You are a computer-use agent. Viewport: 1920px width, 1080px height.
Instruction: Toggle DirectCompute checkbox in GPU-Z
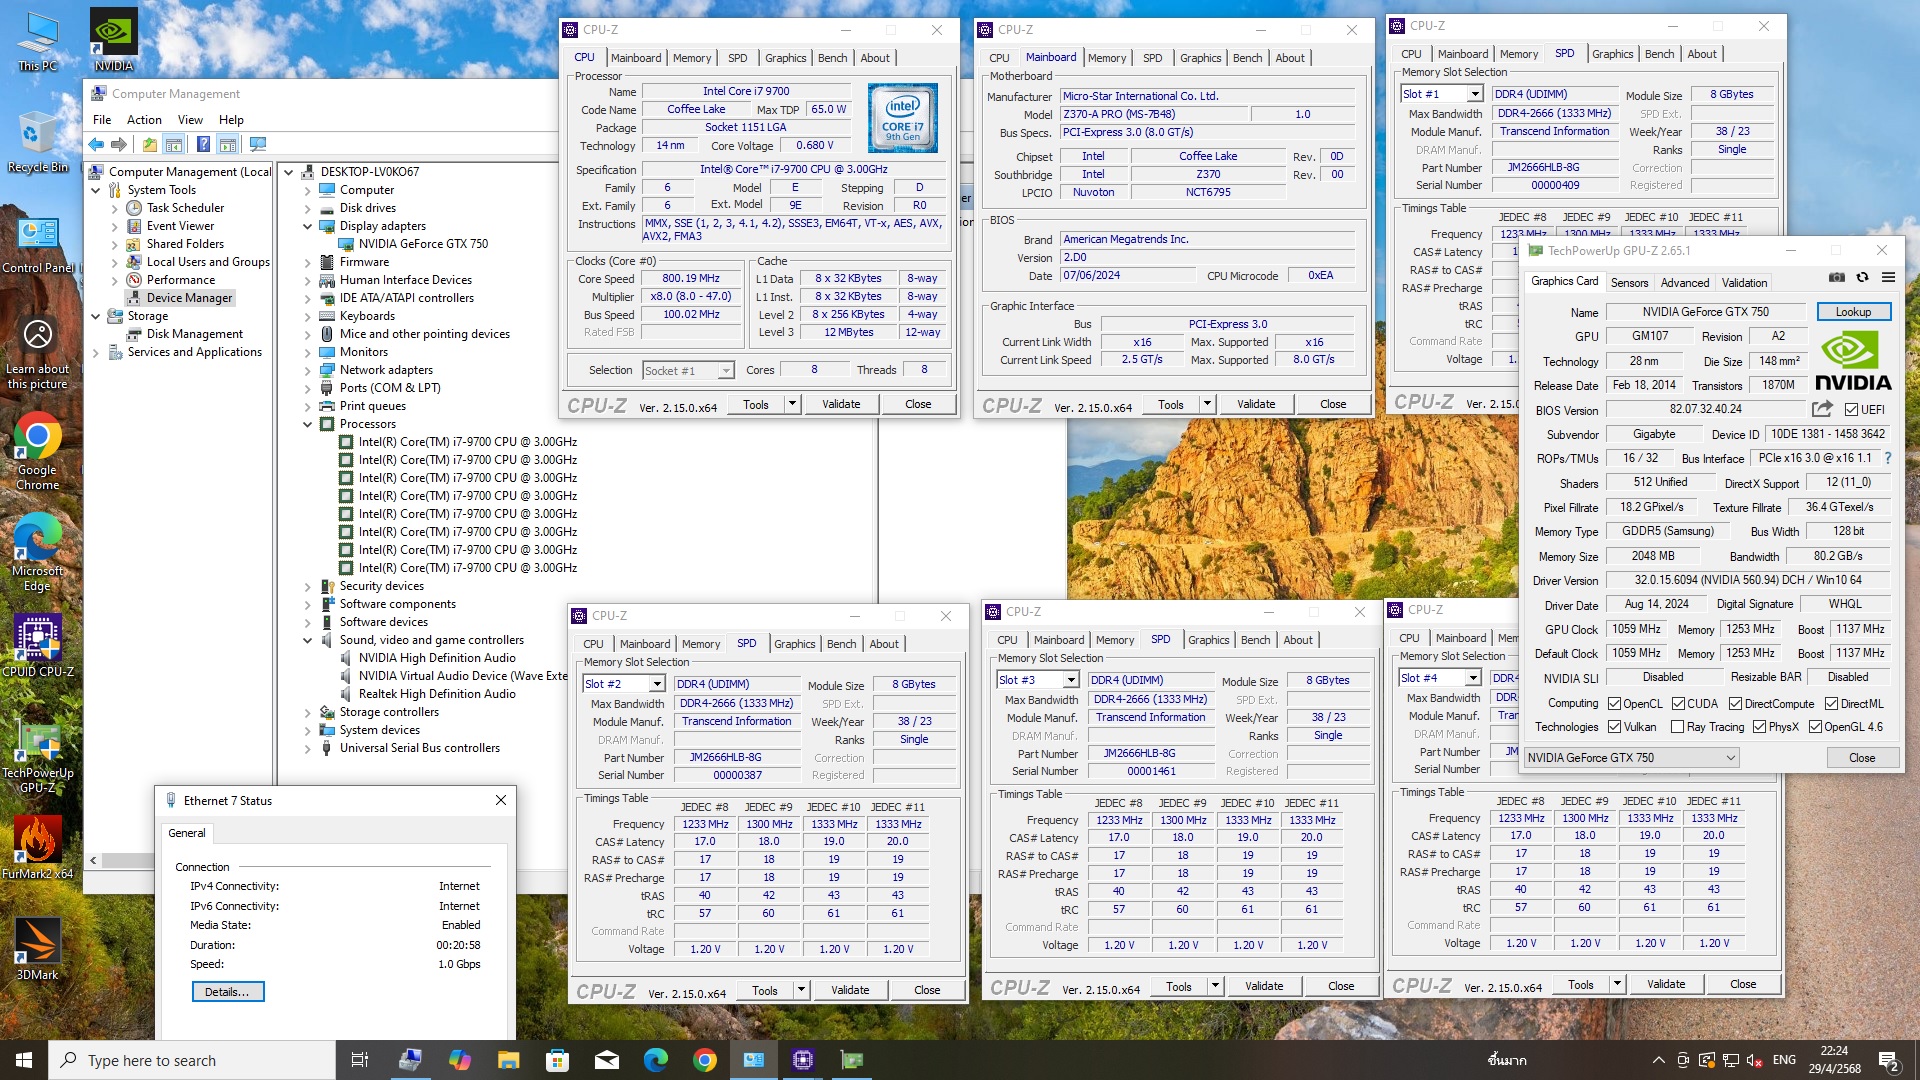pos(1735,704)
